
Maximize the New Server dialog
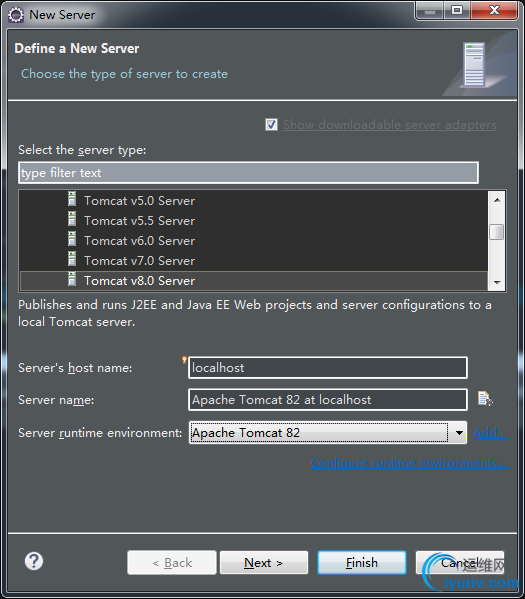tap(457, 11)
